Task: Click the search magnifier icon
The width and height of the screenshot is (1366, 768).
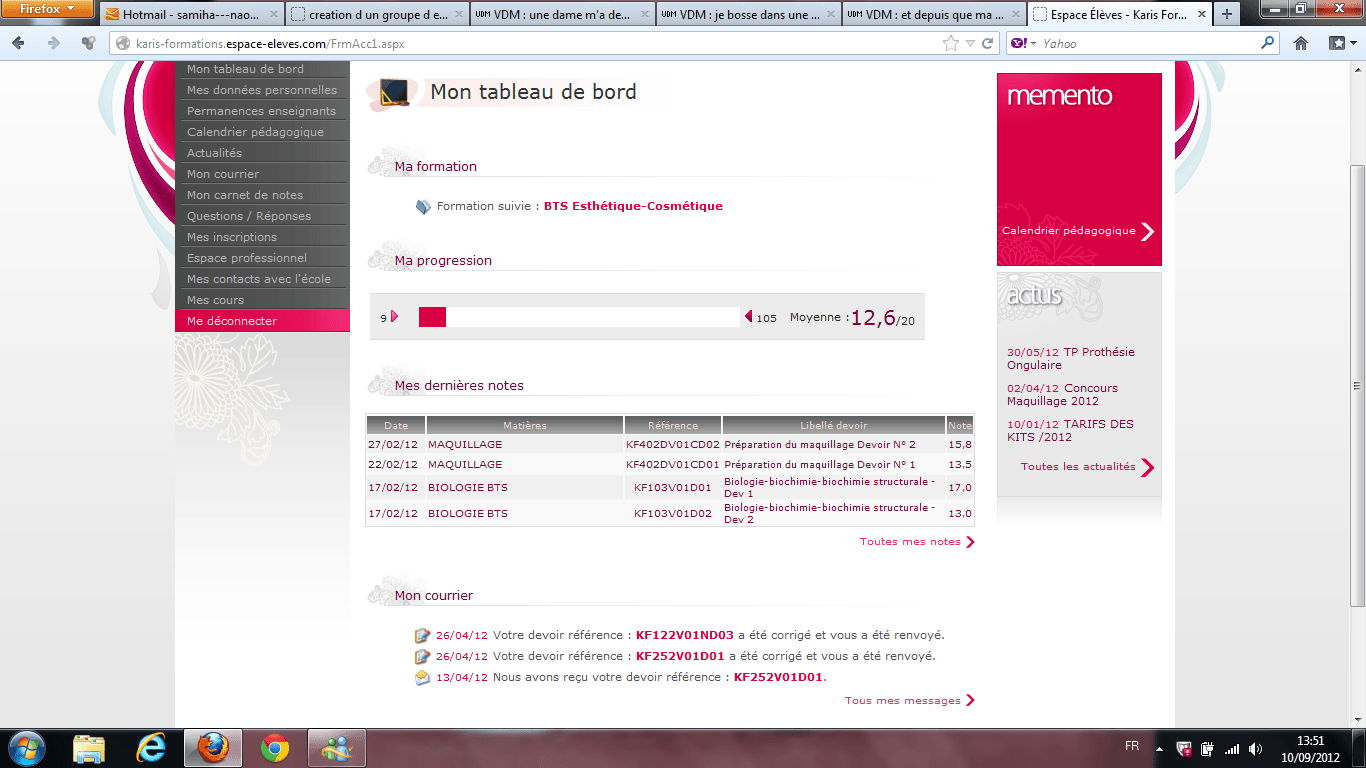Action: (1268, 43)
